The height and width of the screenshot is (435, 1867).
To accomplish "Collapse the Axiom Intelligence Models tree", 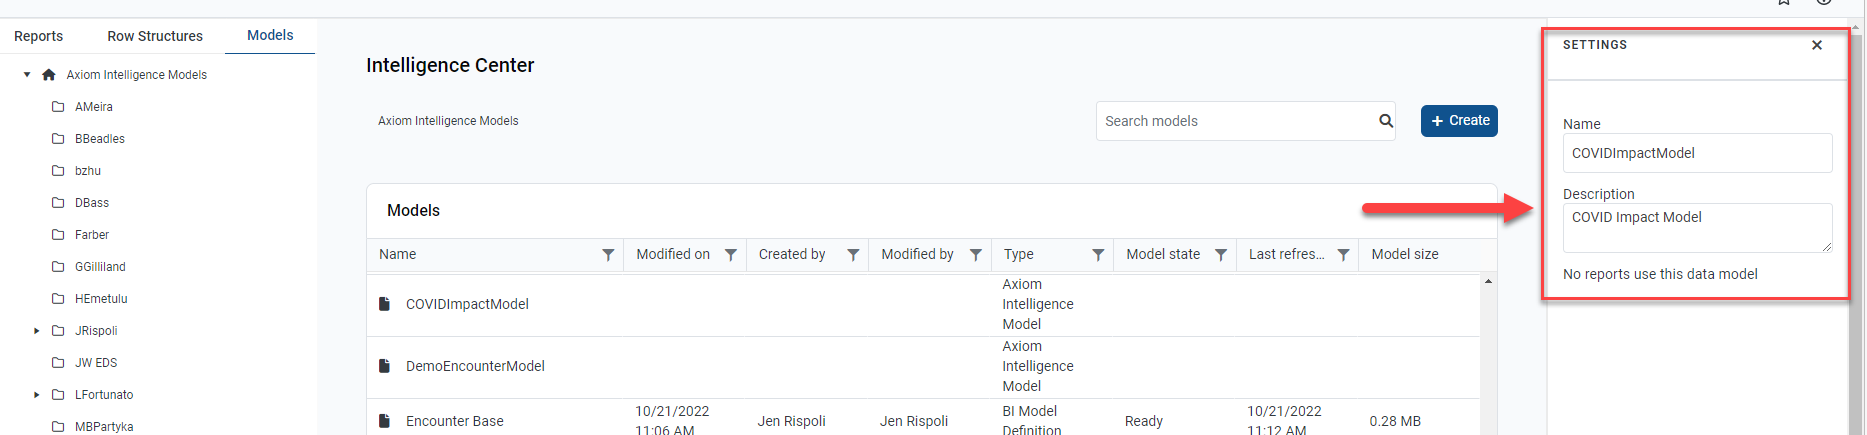I will [x=27, y=75].
